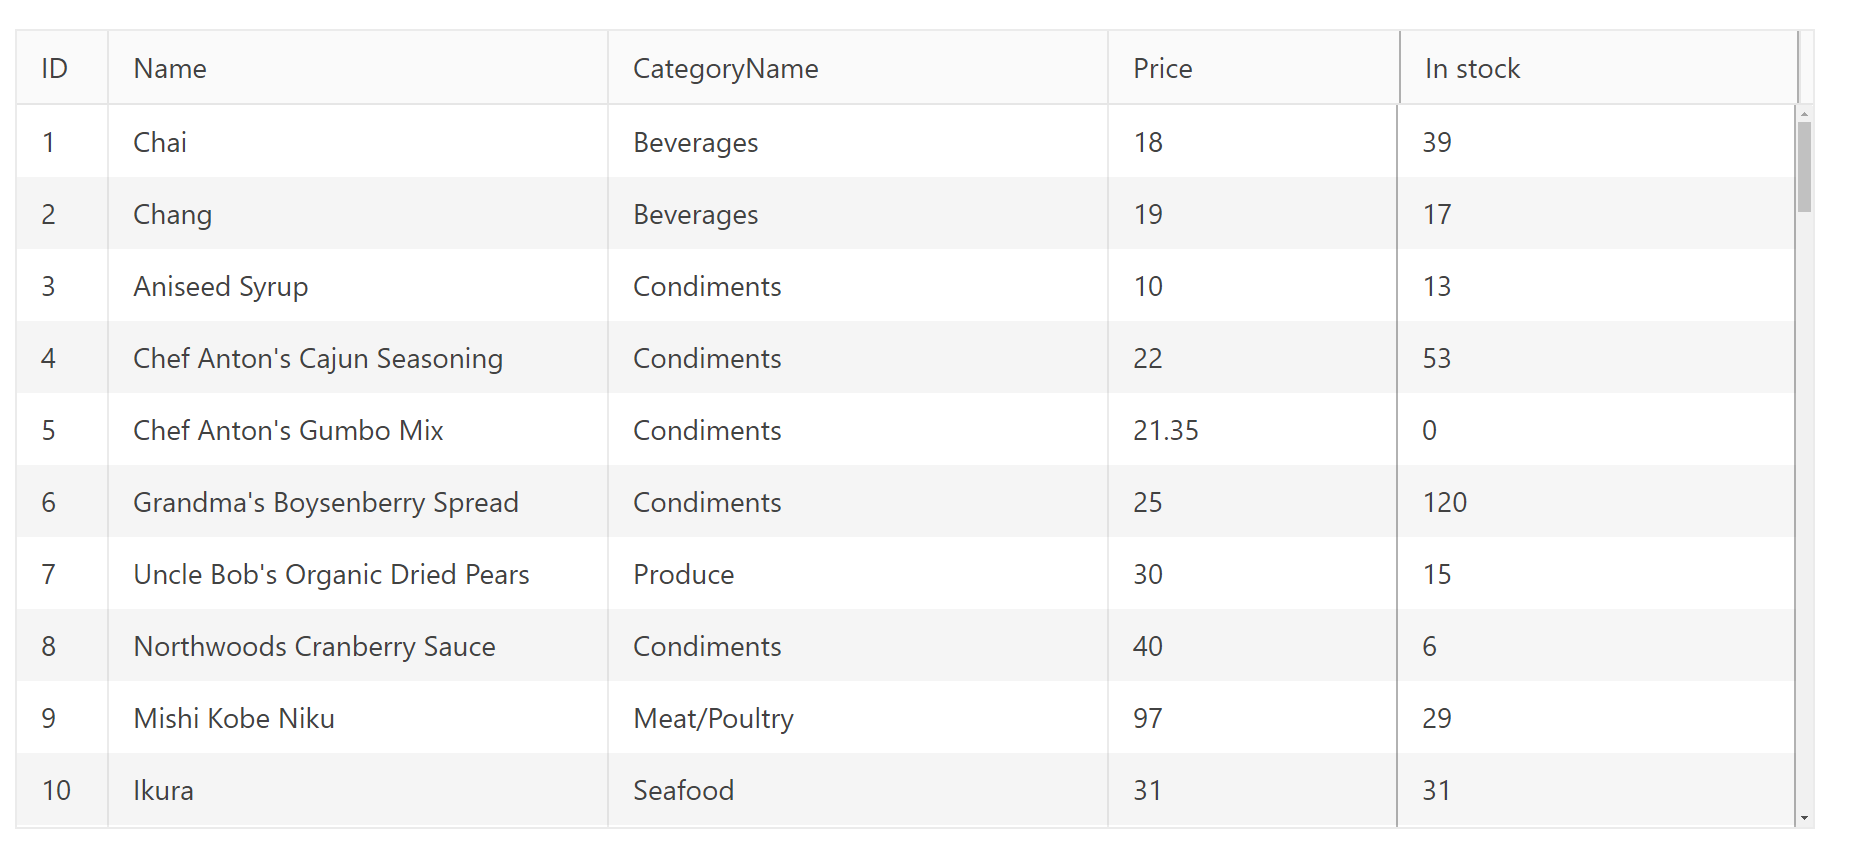Select the Price column header

tap(1162, 69)
